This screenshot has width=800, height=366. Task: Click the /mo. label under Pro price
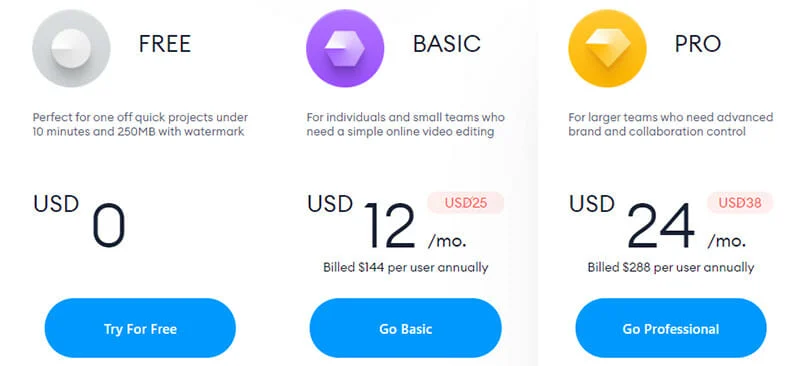(727, 240)
